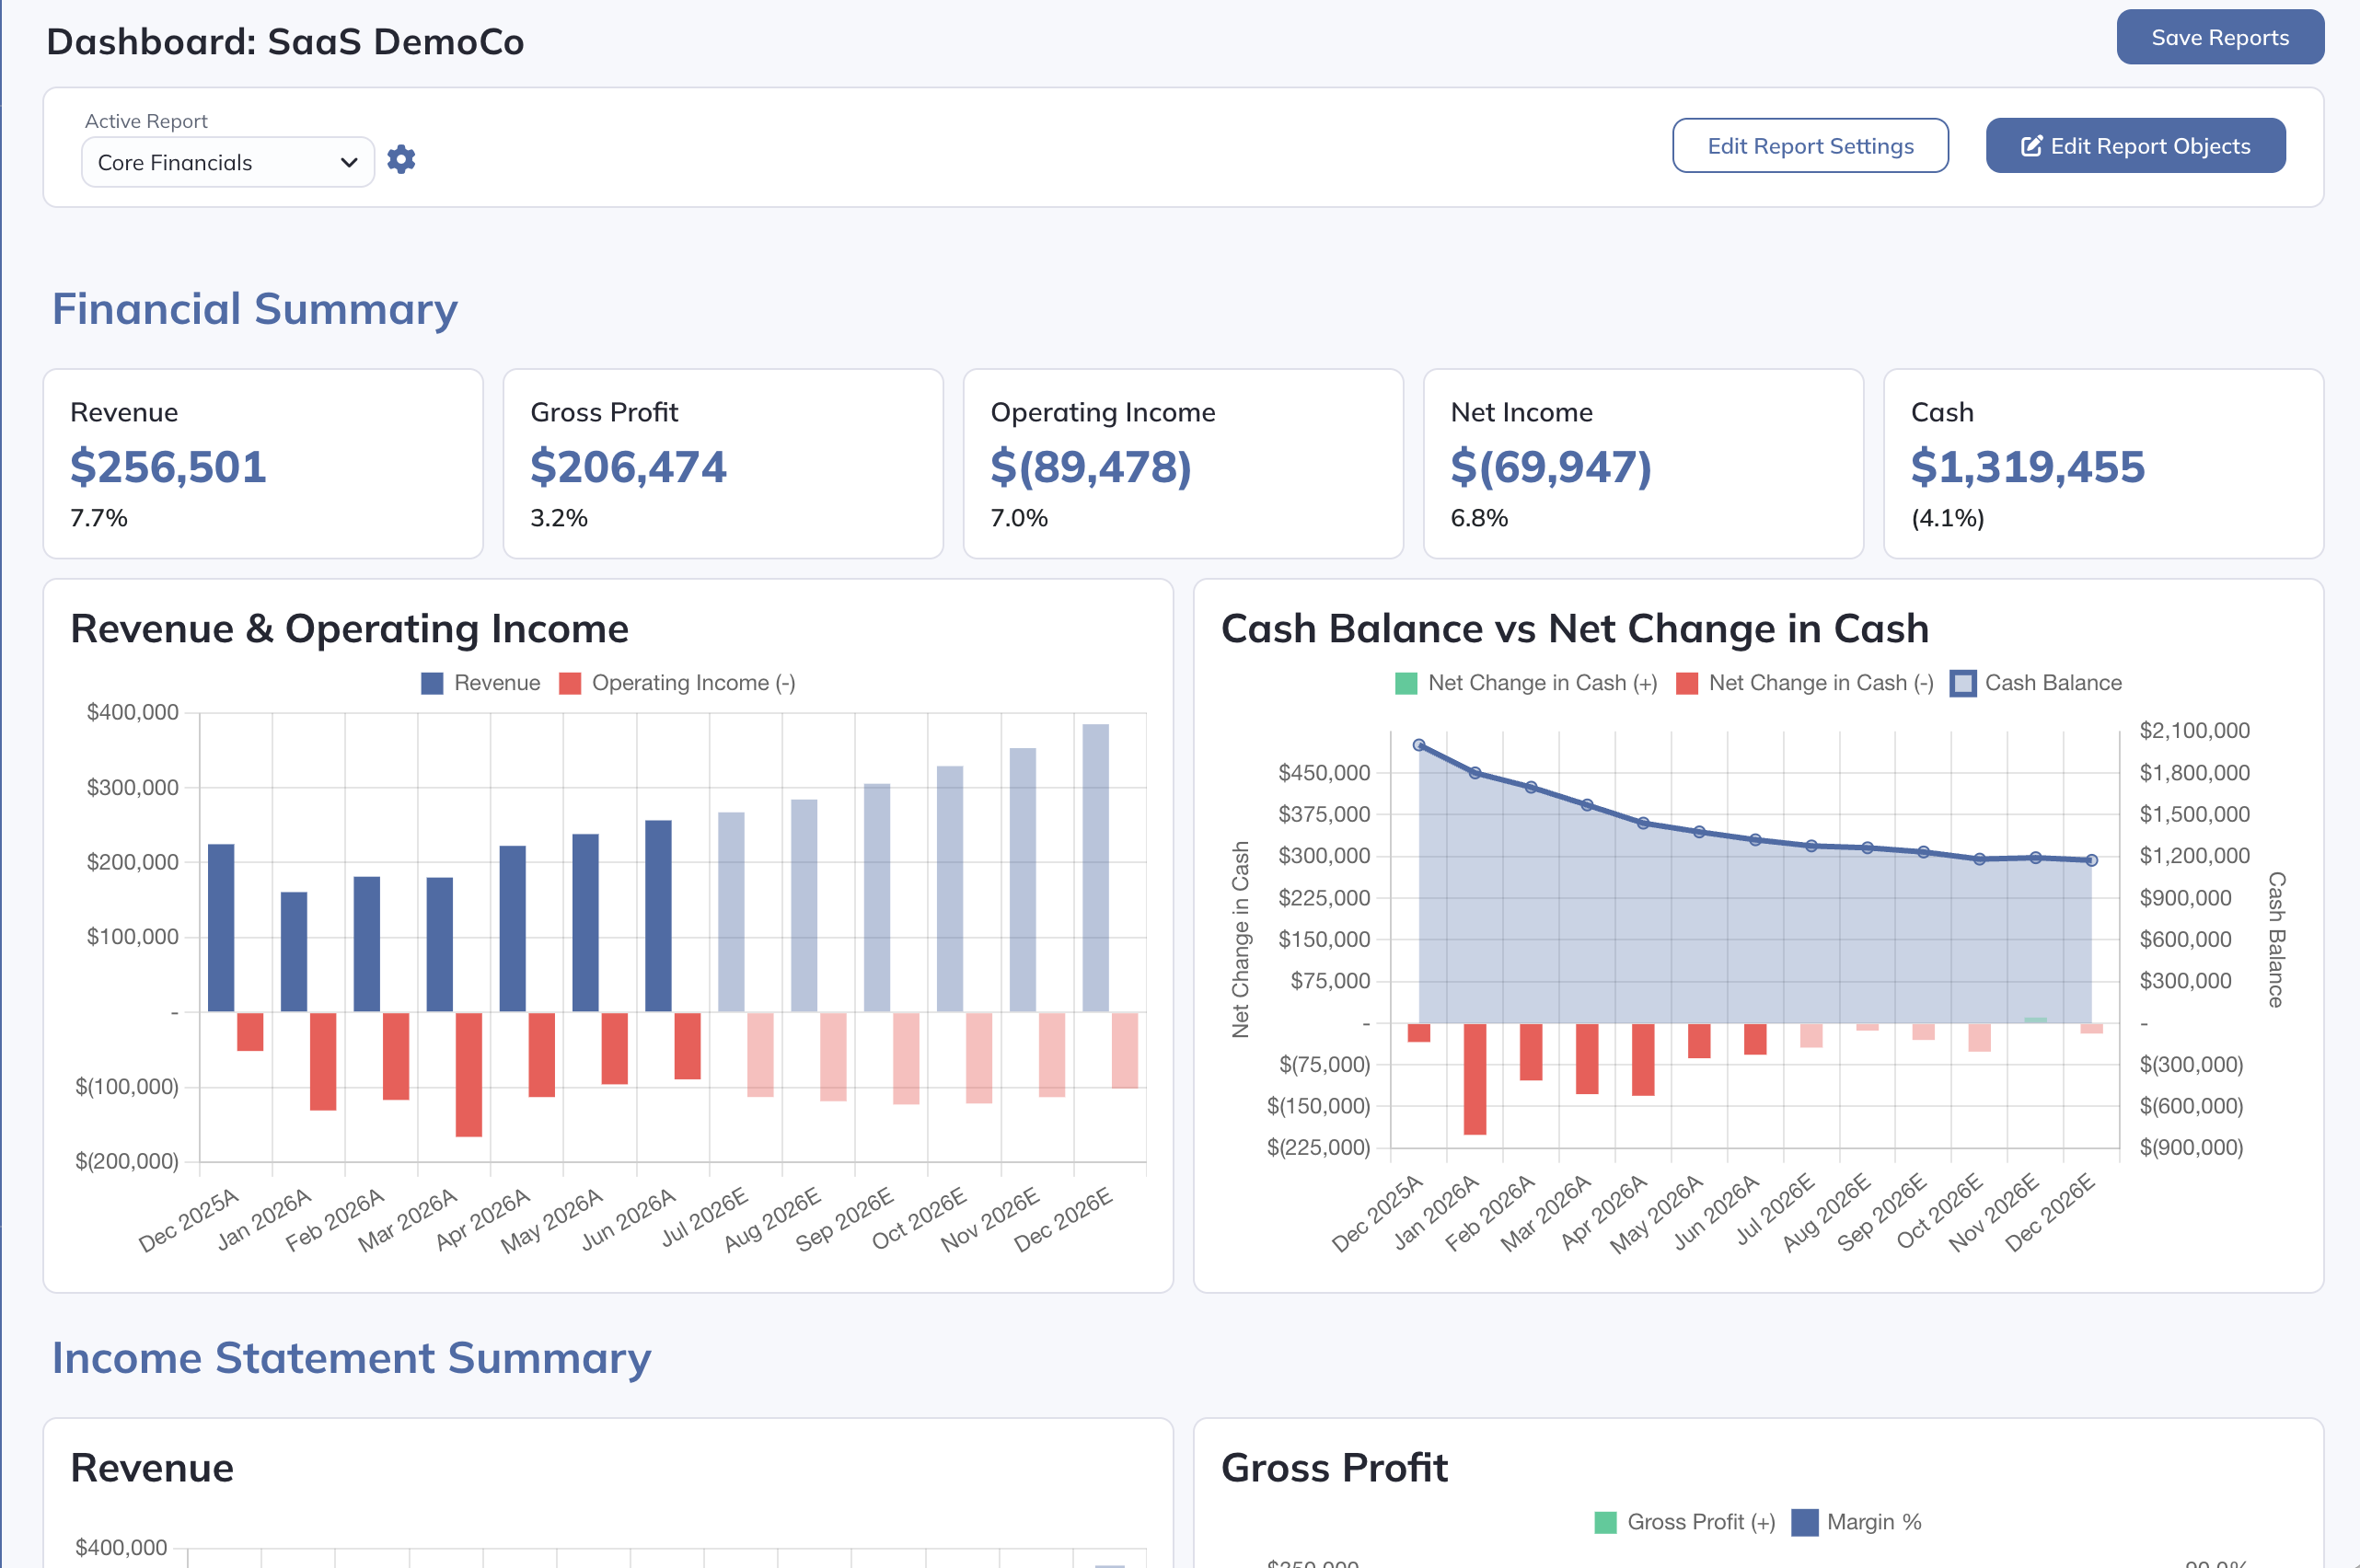Image resolution: width=2360 pixels, height=1568 pixels.
Task: Click the $206,474 gross profit value
Action: point(628,467)
